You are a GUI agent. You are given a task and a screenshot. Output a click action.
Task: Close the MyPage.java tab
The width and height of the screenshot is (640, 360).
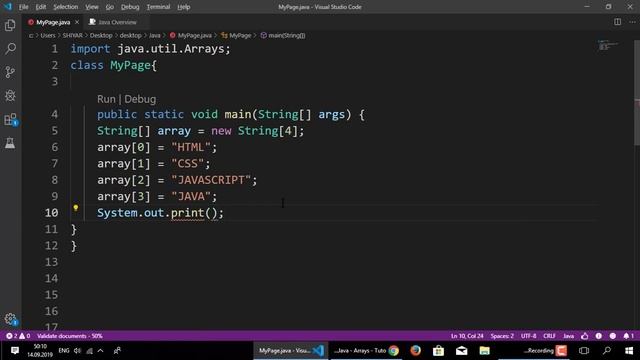77,22
